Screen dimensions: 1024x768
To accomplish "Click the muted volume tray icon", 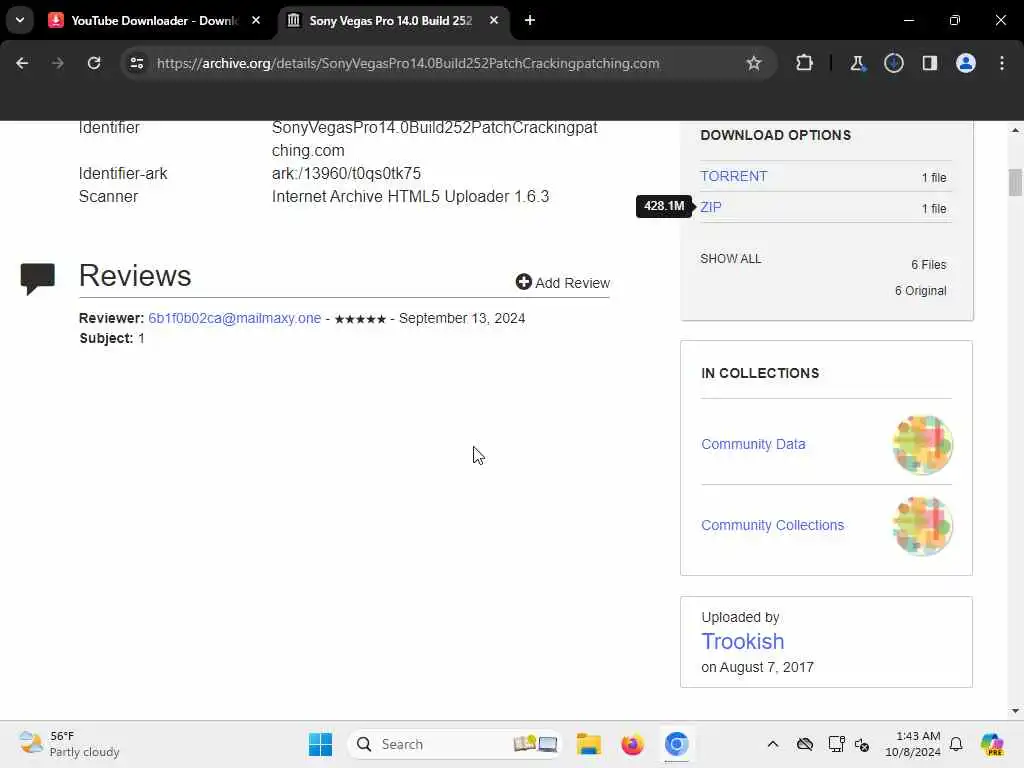I will [x=861, y=744].
